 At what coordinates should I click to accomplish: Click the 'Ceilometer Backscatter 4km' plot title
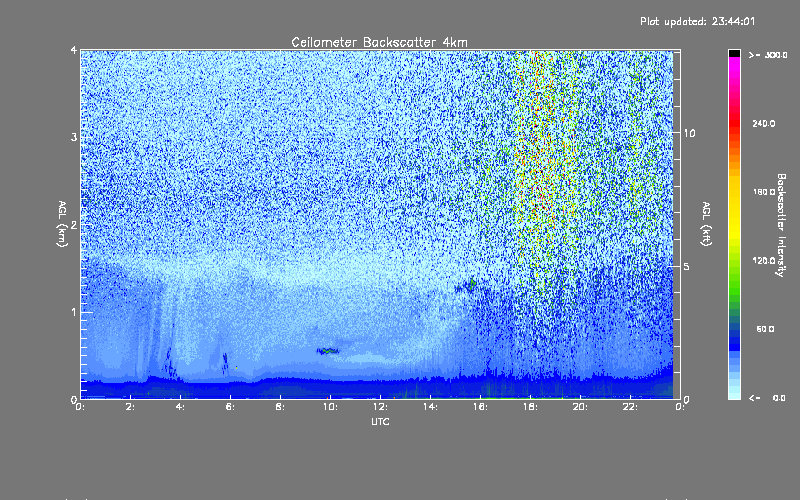(379, 42)
